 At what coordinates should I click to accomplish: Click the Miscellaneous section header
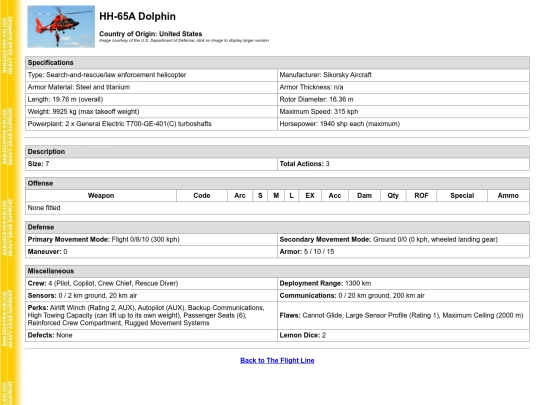pyautogui.click(x=277, y=271)
